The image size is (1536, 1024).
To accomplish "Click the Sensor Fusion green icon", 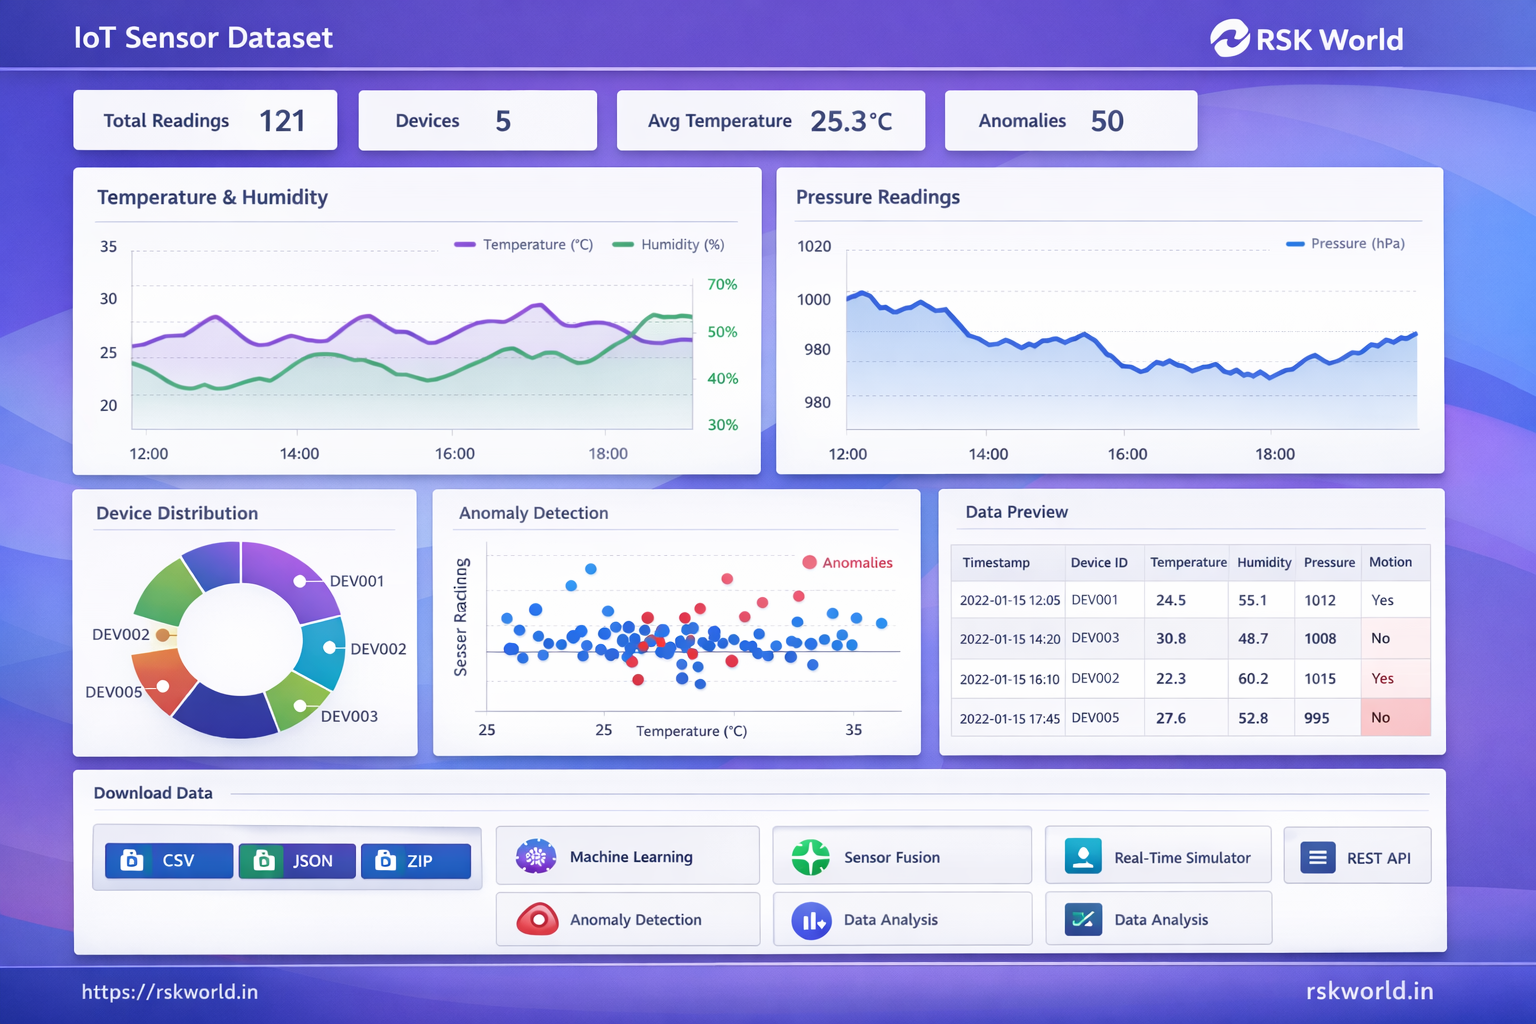I will click(811, 857).
